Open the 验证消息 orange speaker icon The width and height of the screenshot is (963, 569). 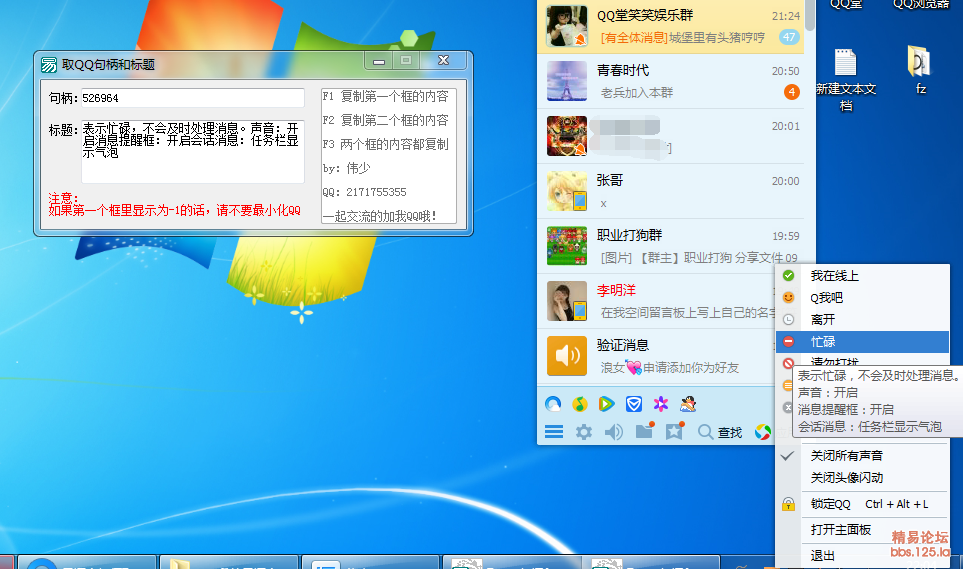(567, 356)
